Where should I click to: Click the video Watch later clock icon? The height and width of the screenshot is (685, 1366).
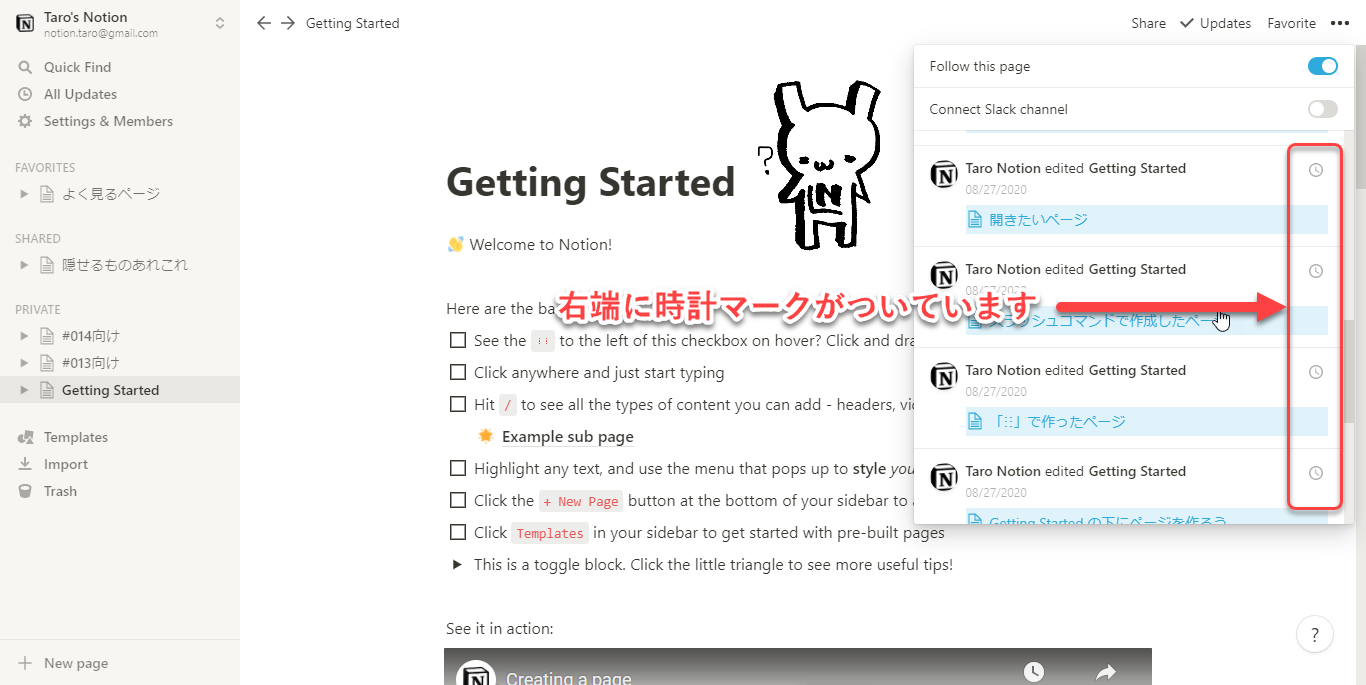pos(1034,672)
